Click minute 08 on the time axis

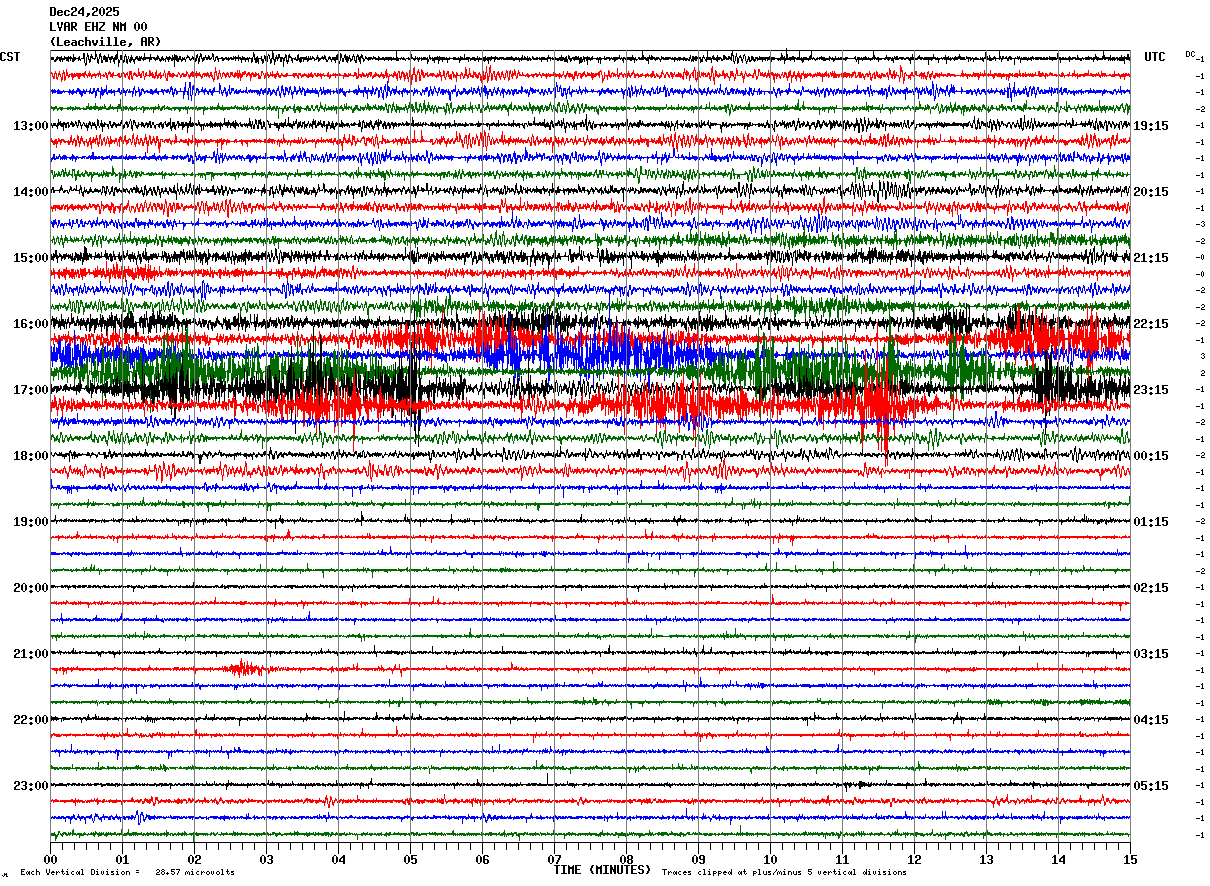626,859
